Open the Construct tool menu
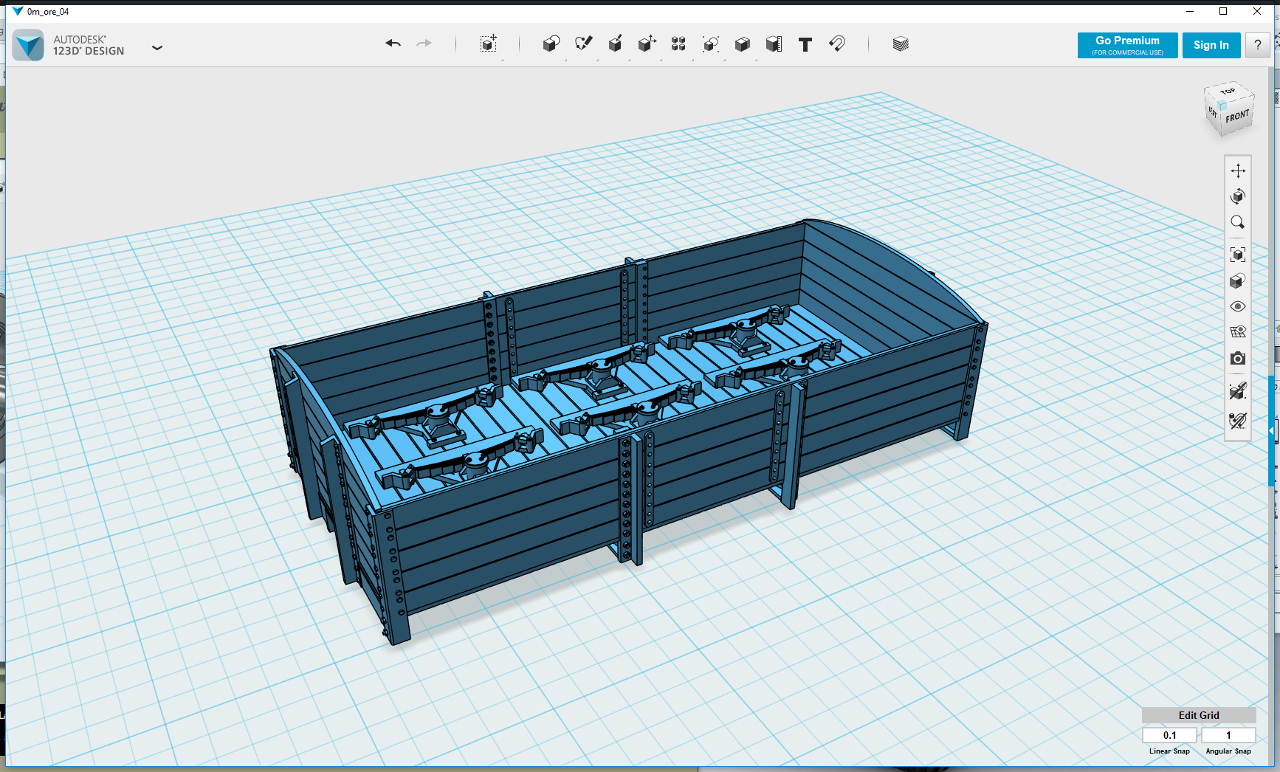Image resolution: width=1280 pixels, height=772 pixels. [x=615, y=44]
